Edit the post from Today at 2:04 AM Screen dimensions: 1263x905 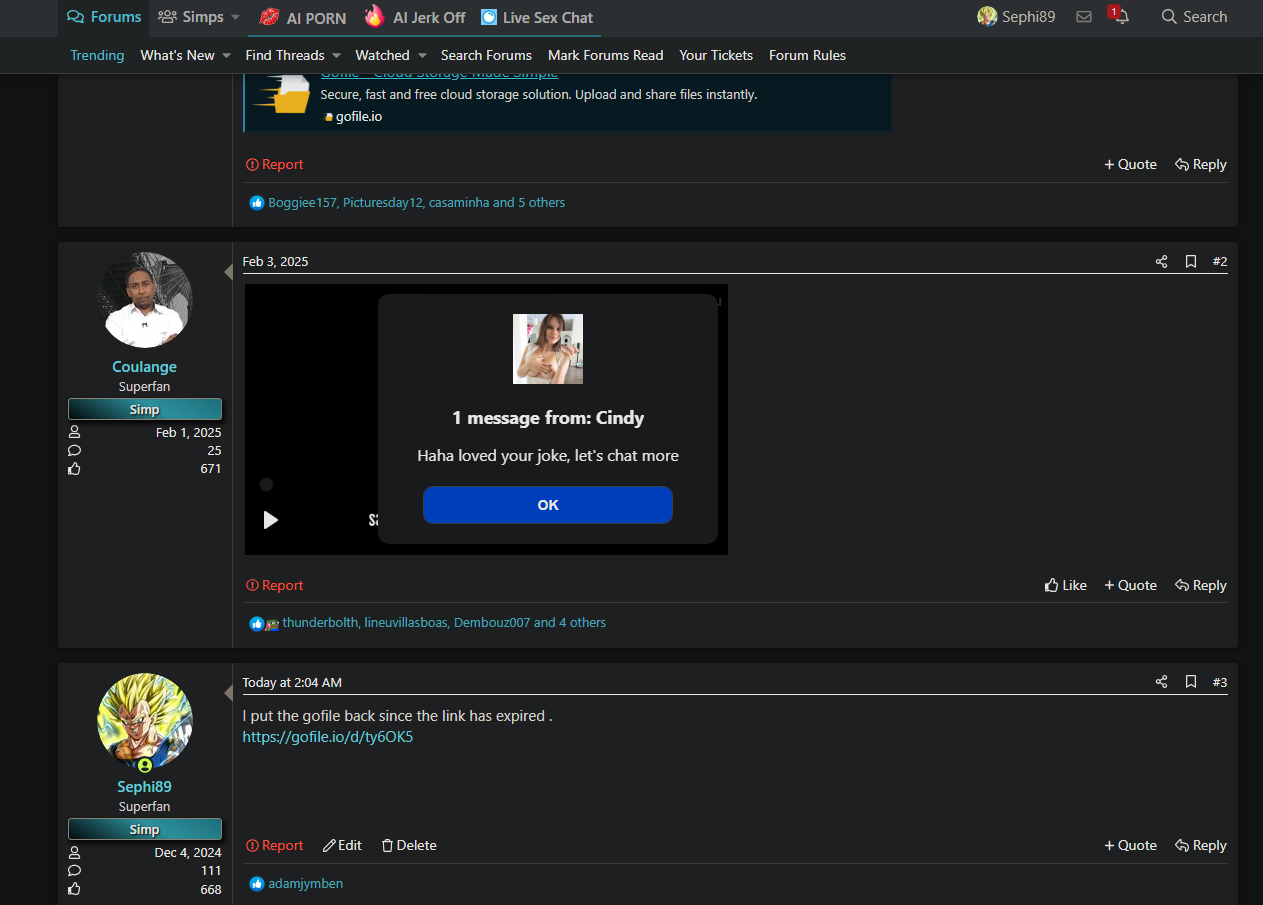[x=342, y=845]
